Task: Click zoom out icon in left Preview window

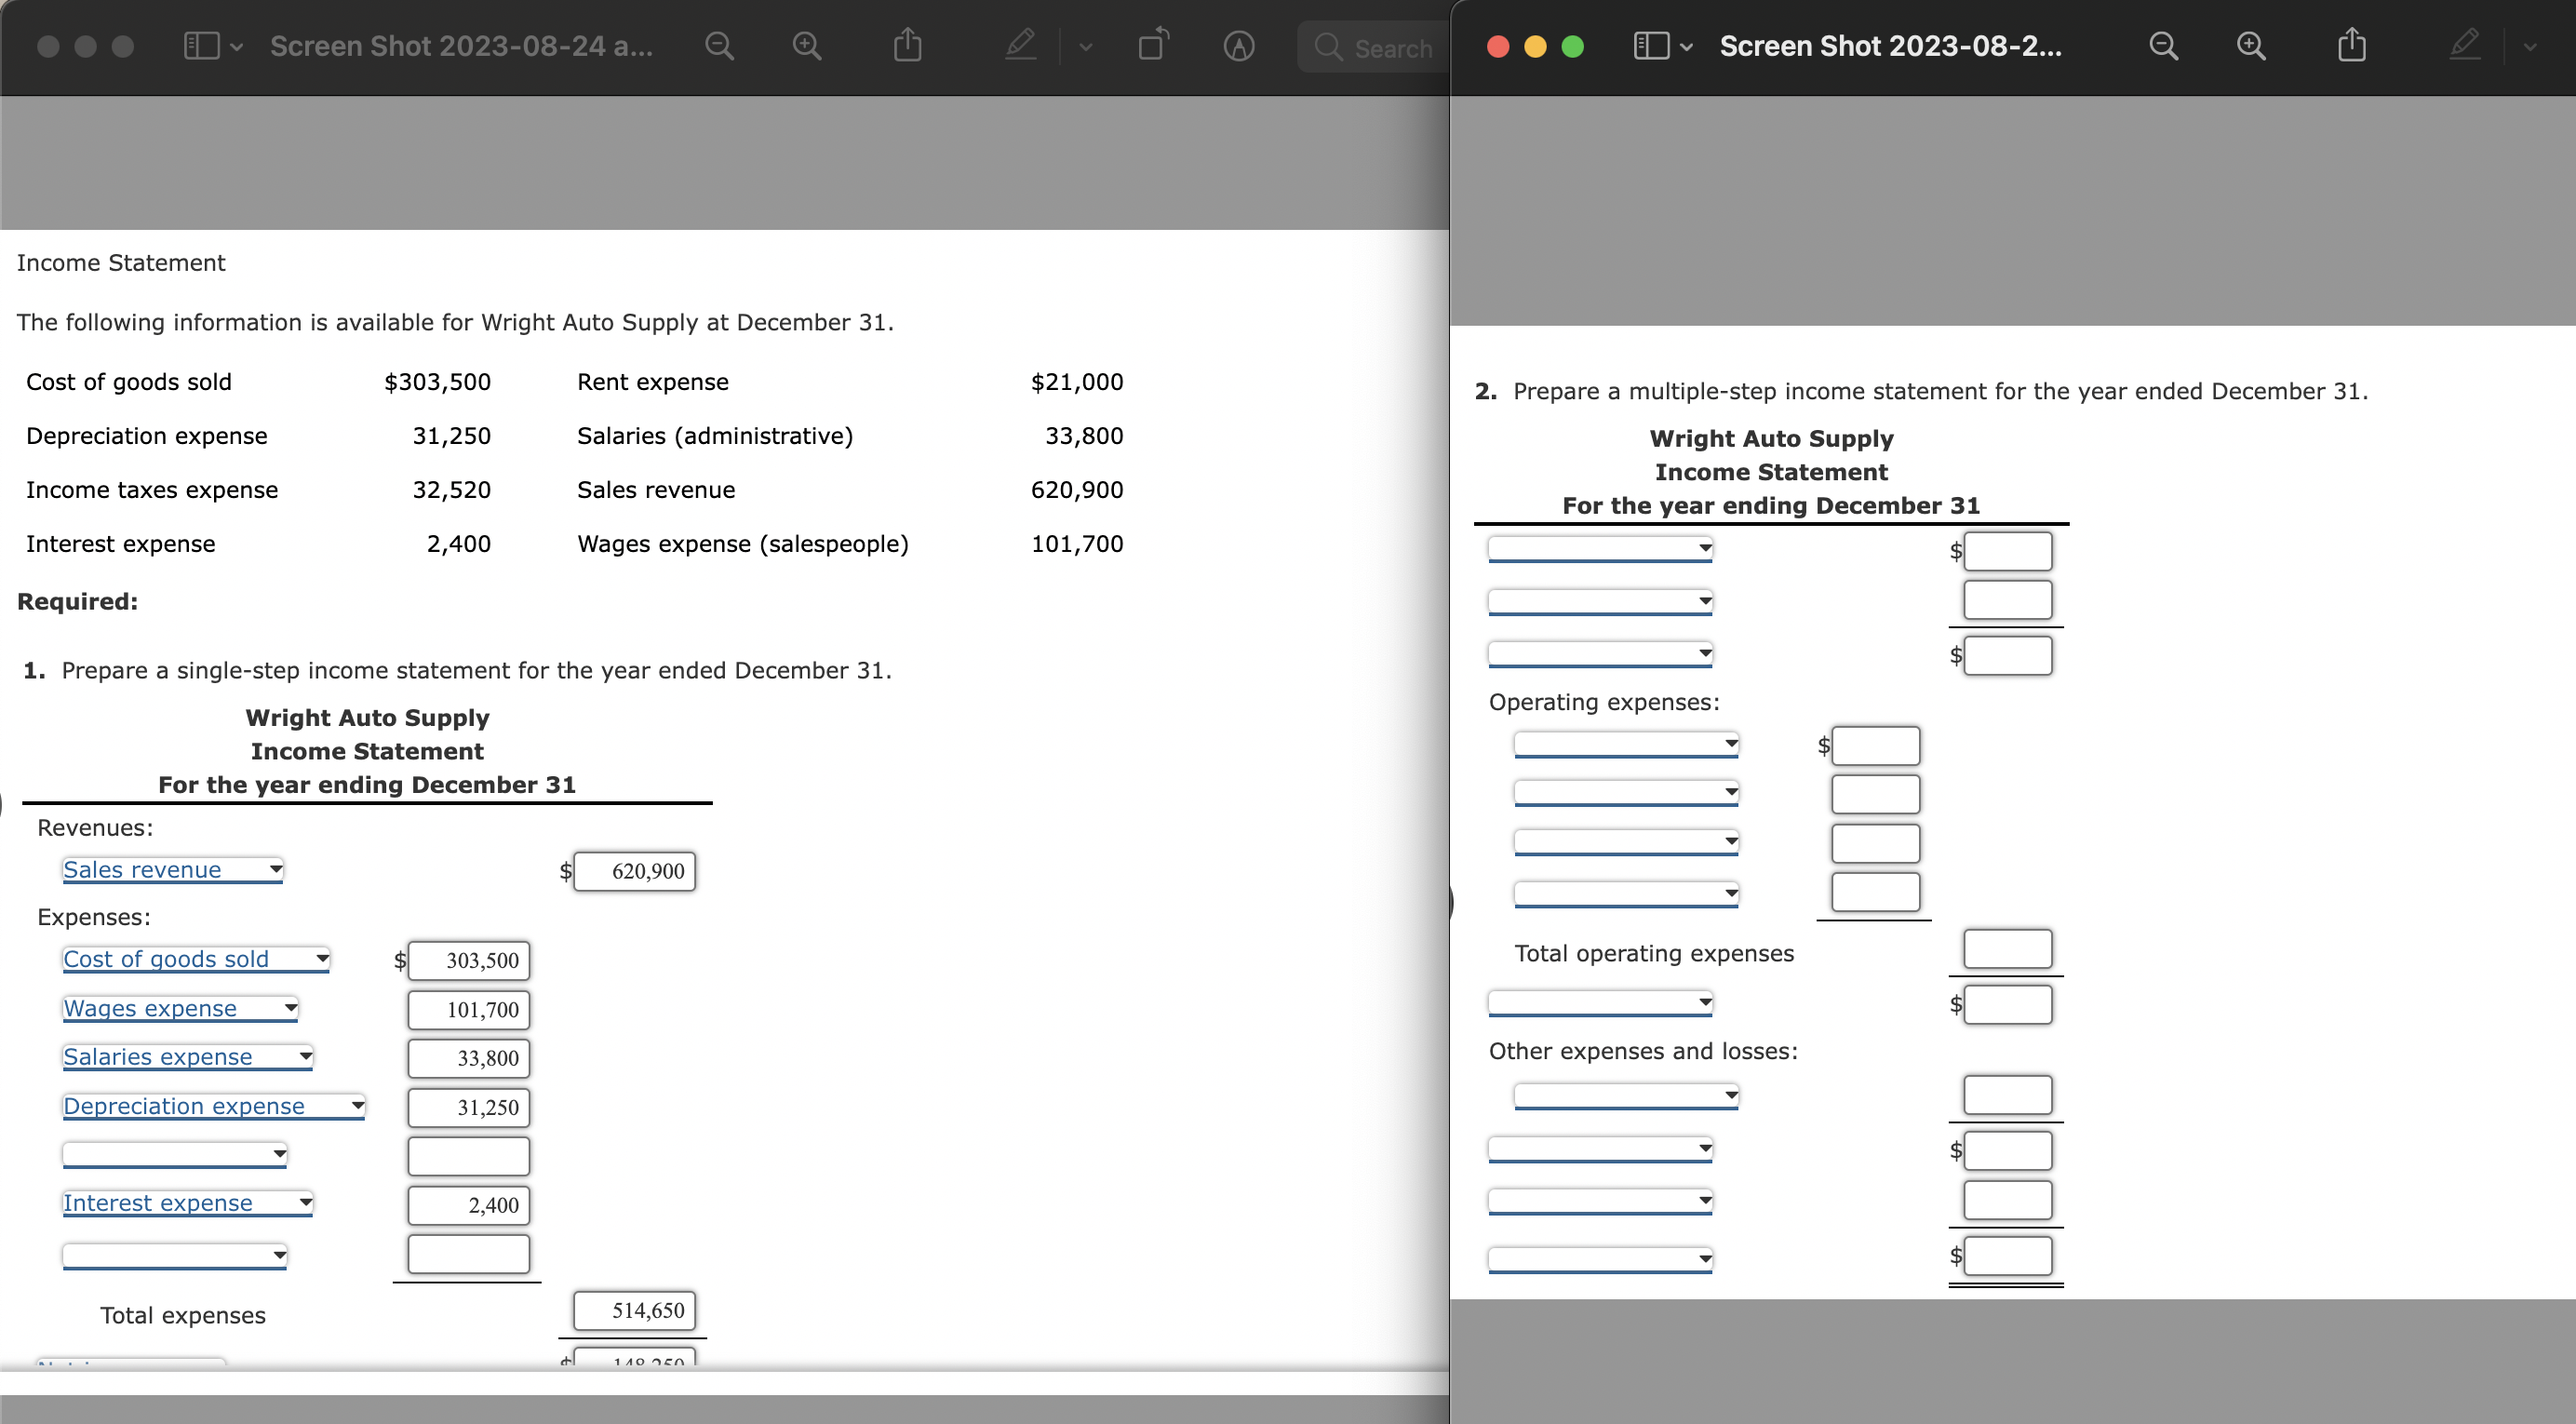Action: (x=719, y=46)
